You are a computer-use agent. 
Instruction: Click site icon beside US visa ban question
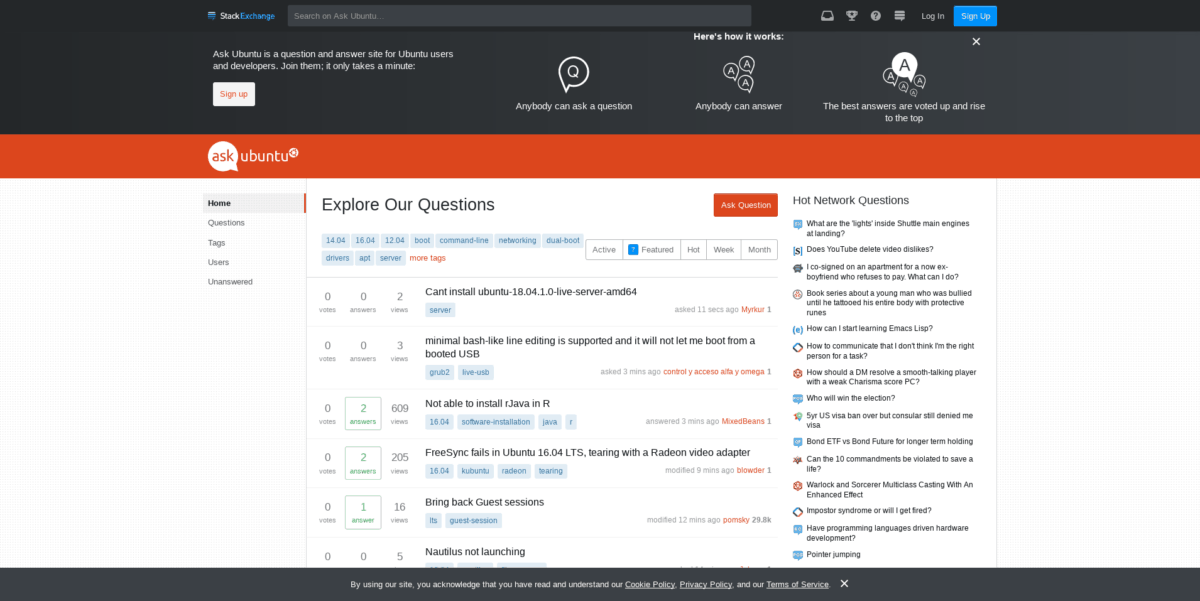797,416
